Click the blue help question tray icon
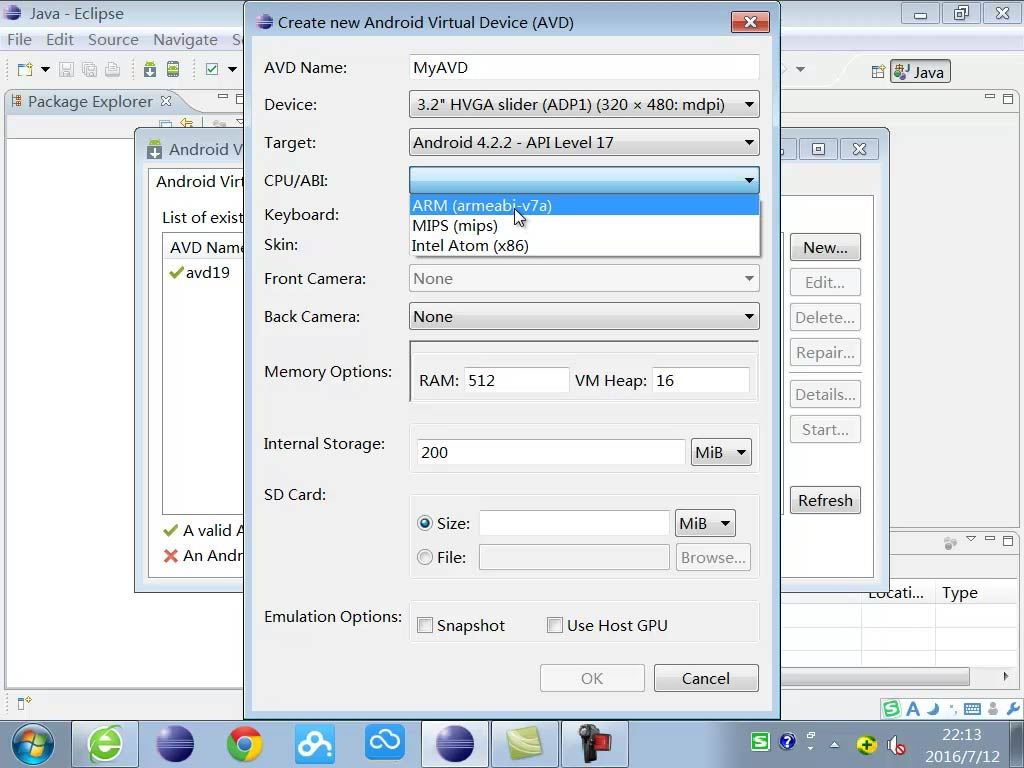 click(x=788, y=742)
